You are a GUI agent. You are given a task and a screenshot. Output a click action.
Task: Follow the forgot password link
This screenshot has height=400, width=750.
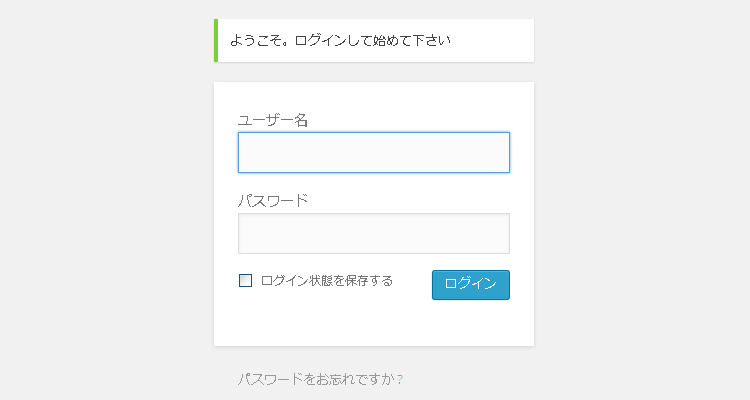pos(320,379)
